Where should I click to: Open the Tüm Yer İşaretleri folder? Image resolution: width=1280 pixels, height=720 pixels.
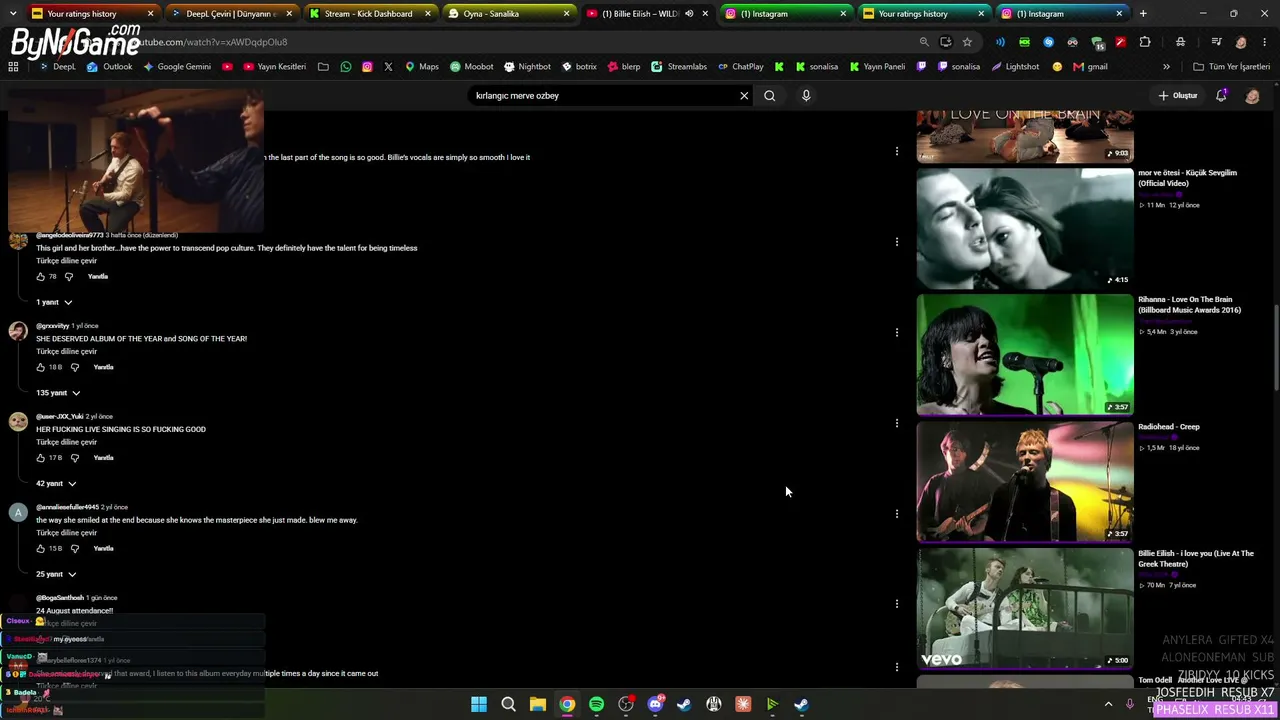[1231, 67]
